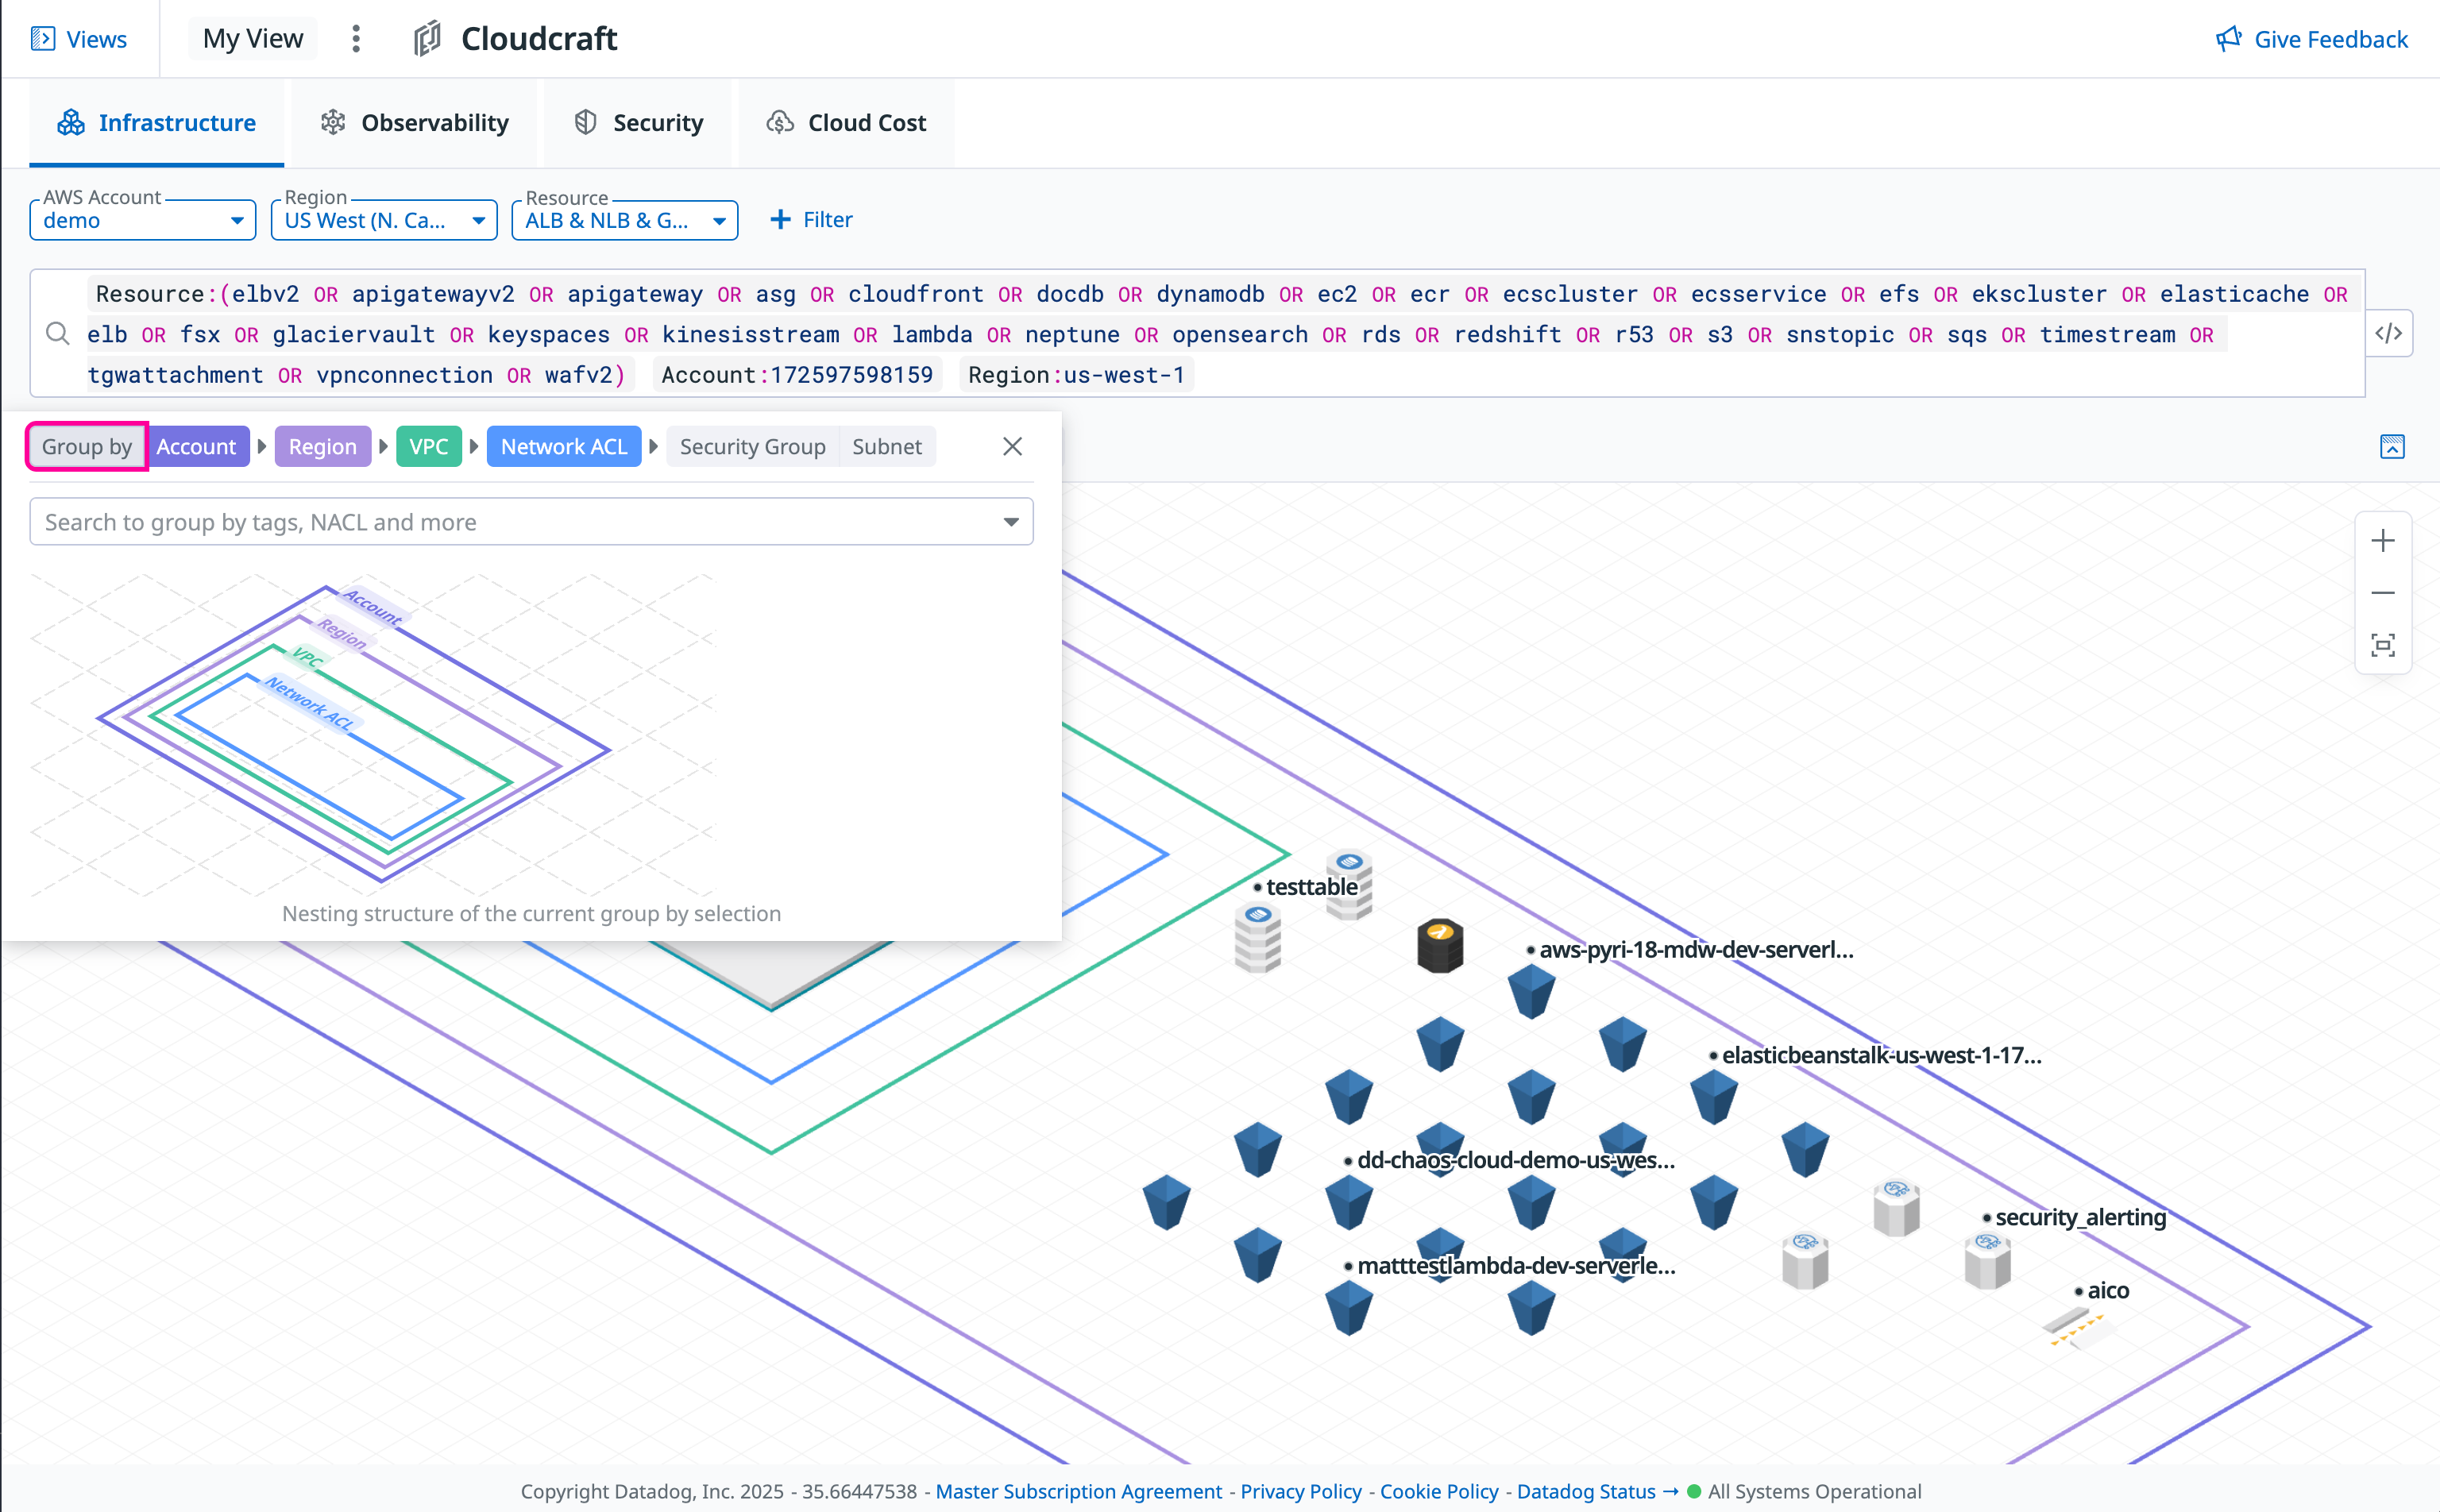The width and height of the screenshot is (2440, 1512).
Task: Click the group by tags search field
Action: coord(531,522)
